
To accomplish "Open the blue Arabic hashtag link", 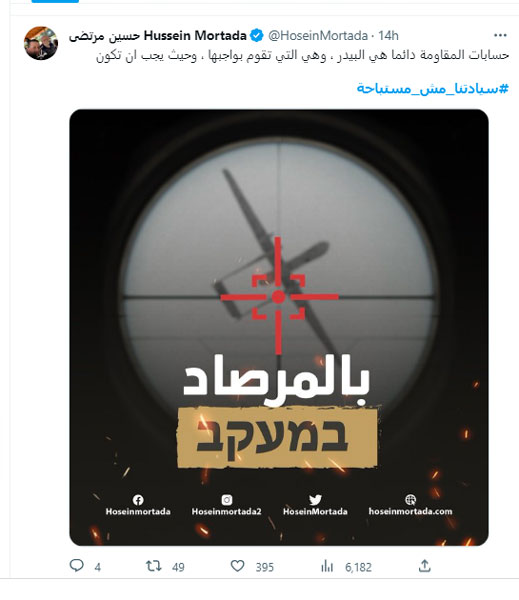I will coord(432,88).
